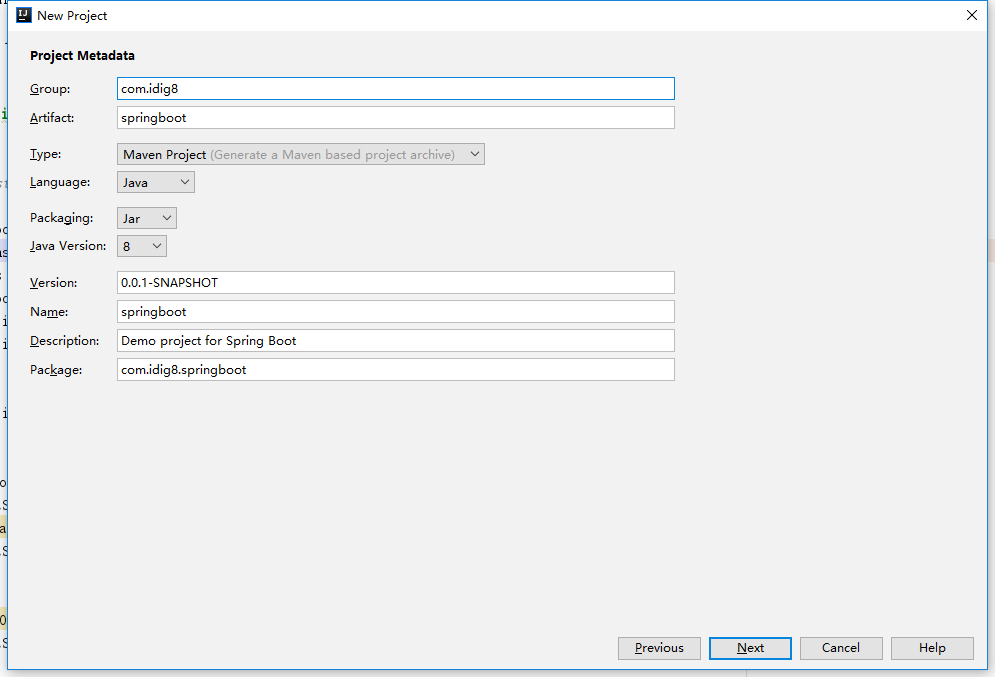
Task: Click the Artifact text field
Action: (395, 118)
